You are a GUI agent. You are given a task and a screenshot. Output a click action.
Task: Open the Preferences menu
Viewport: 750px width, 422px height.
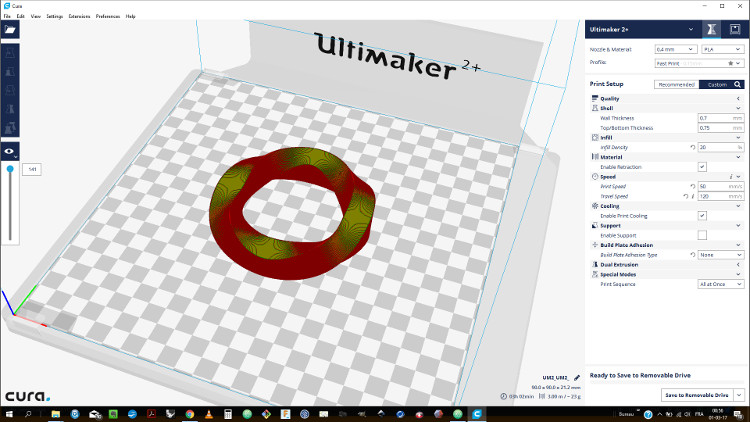pos(108,16)
